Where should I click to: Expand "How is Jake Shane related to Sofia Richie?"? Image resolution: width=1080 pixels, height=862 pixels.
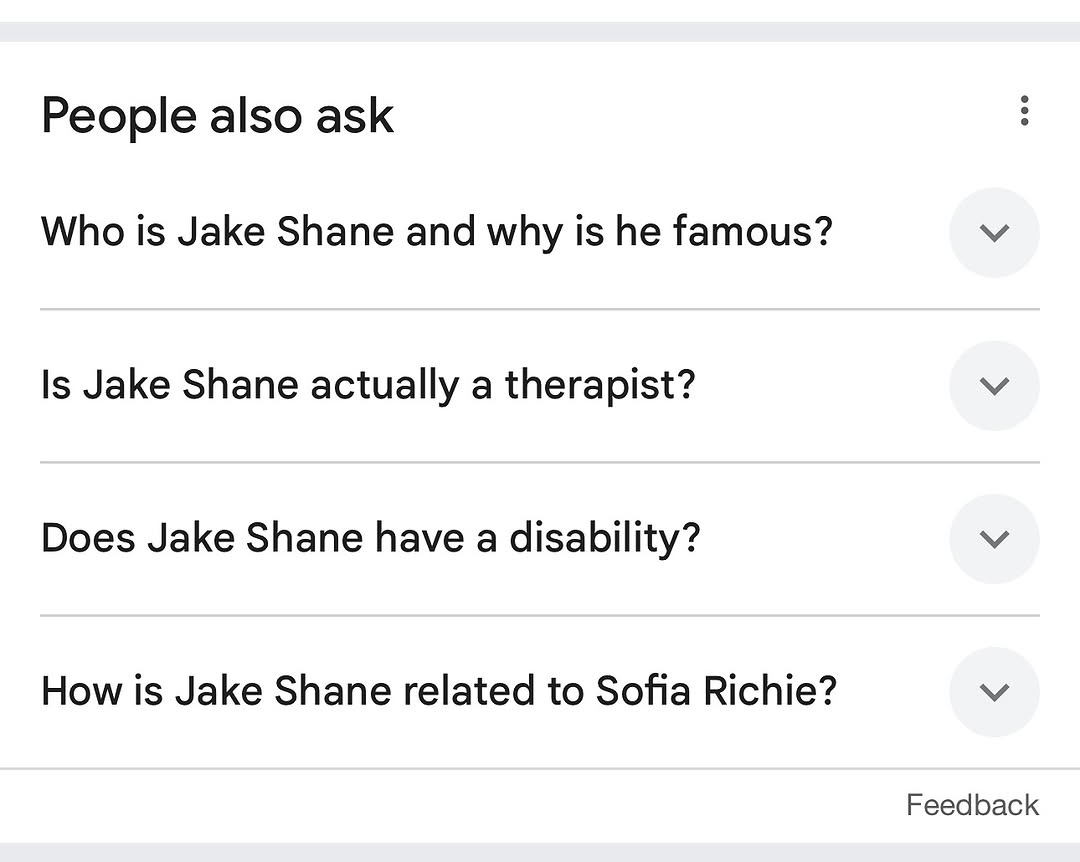click(x=438, y=692)
